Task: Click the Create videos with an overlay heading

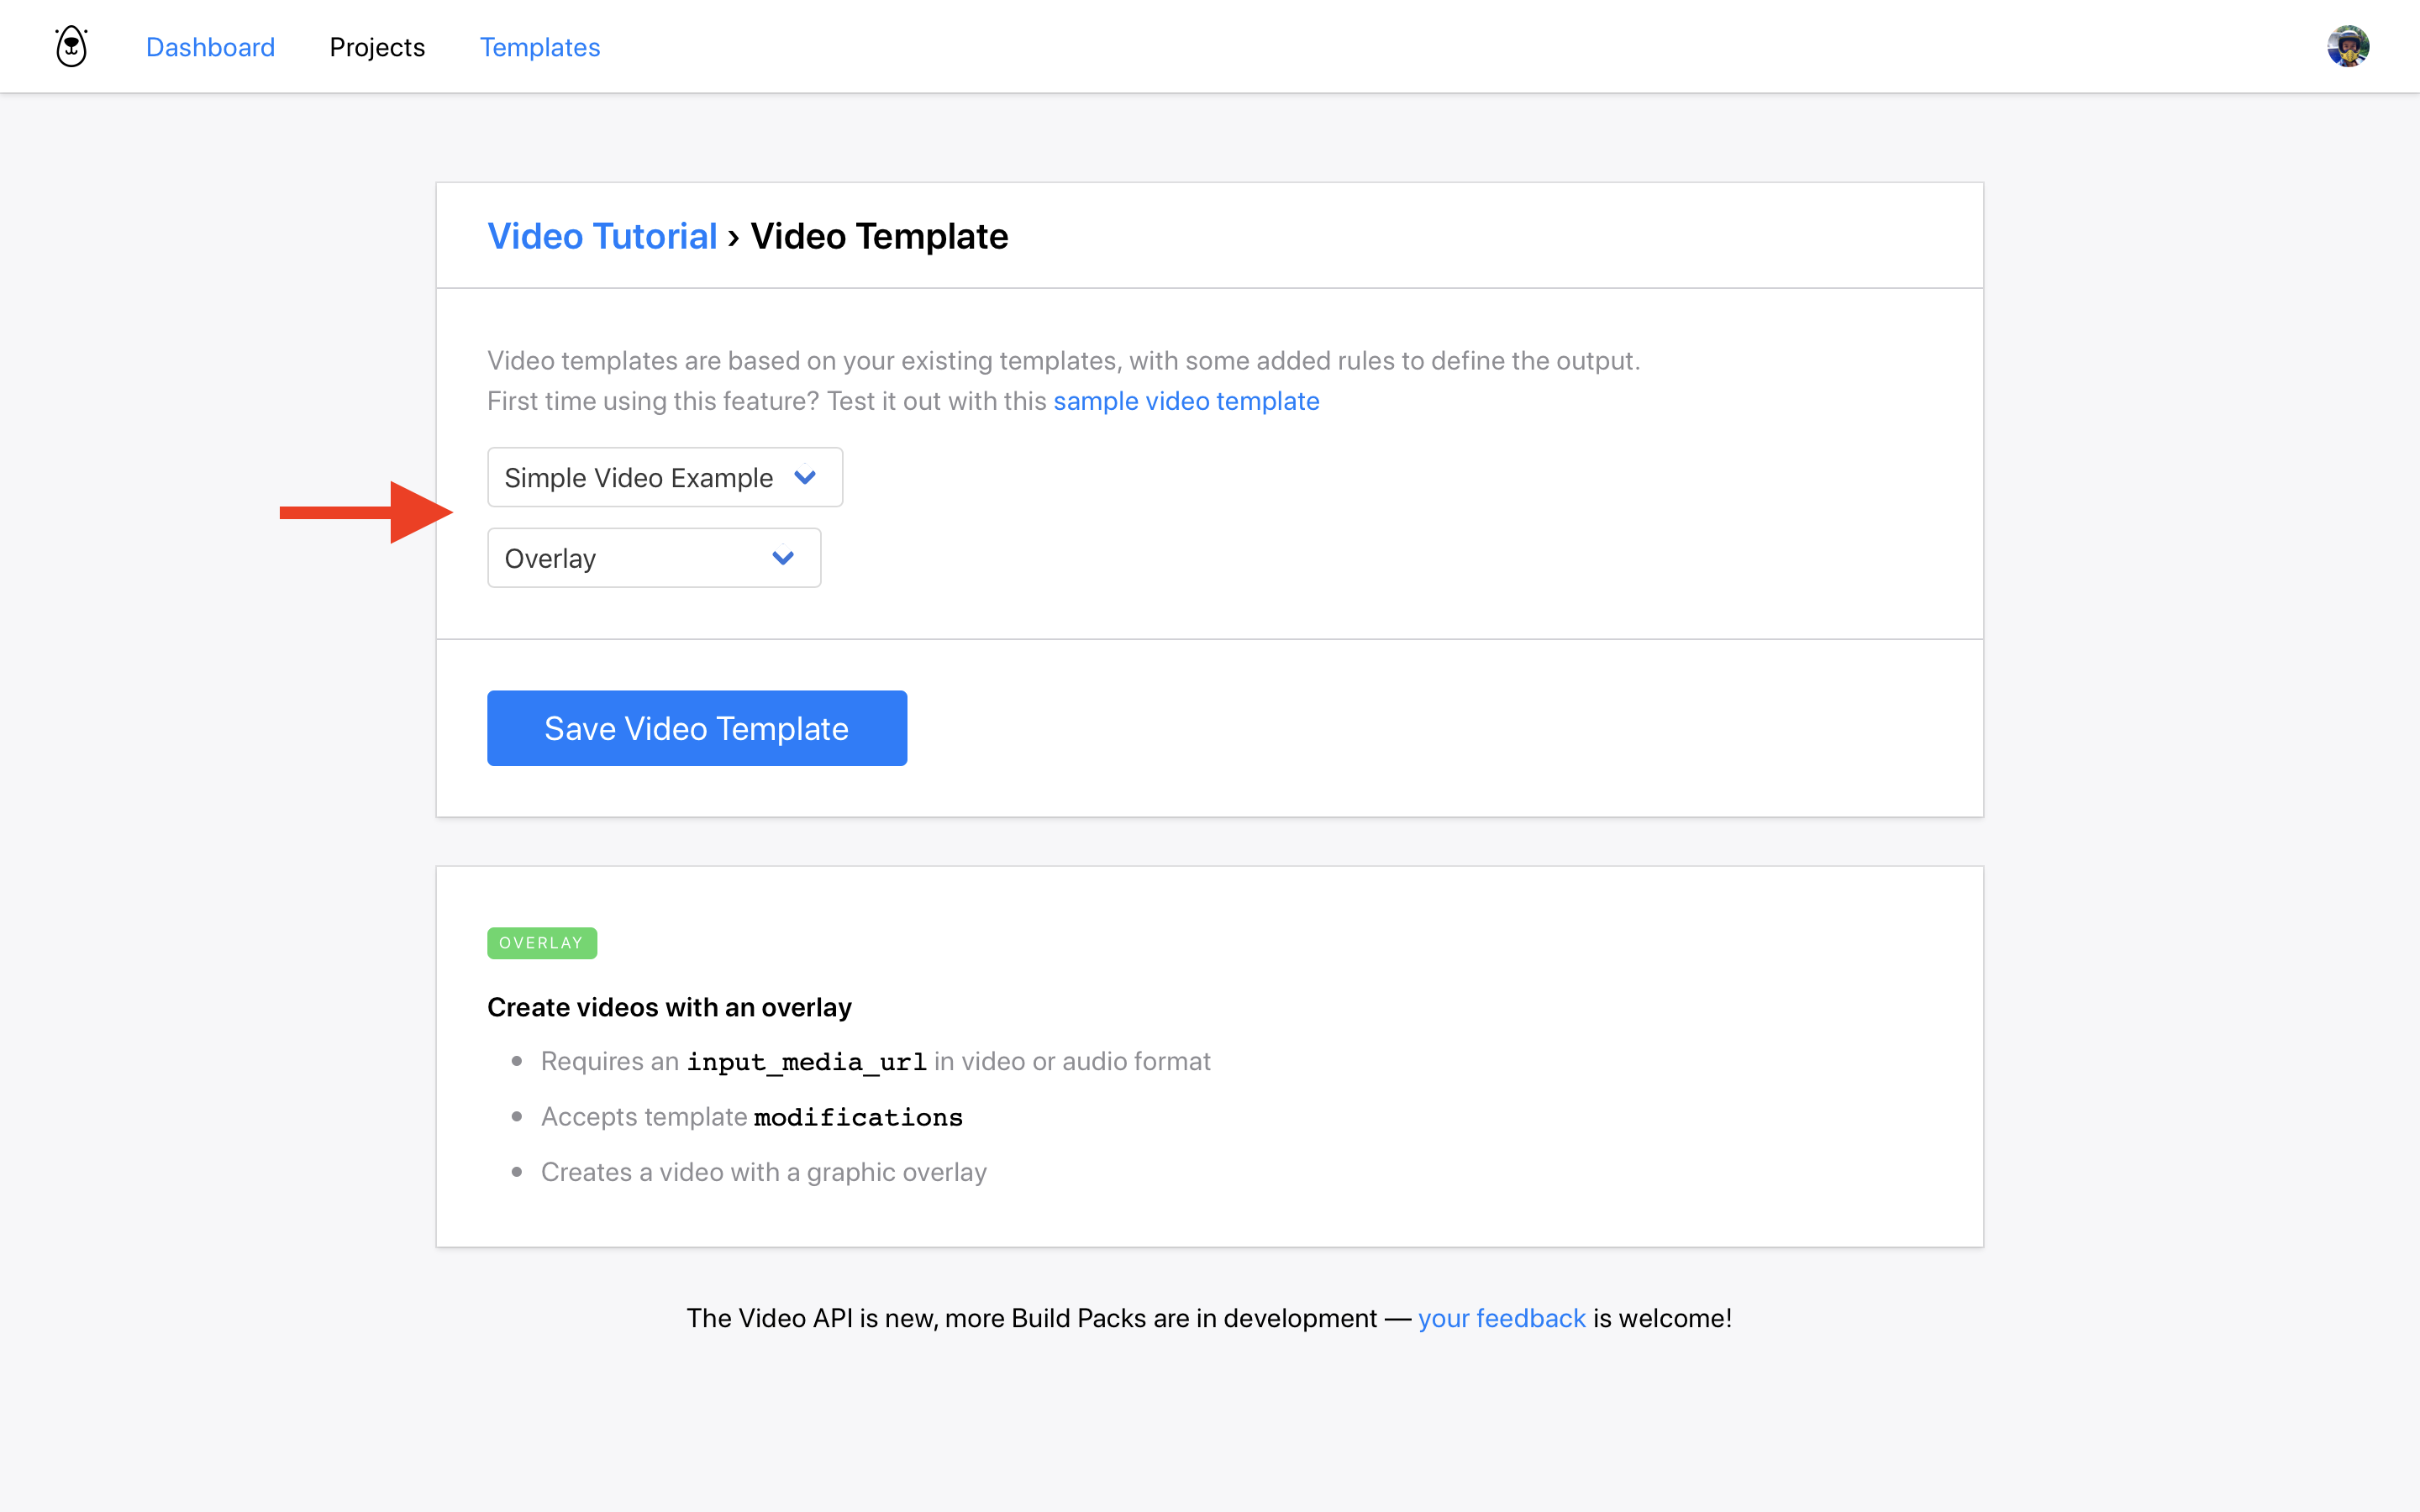Action: click(669, 1007)
